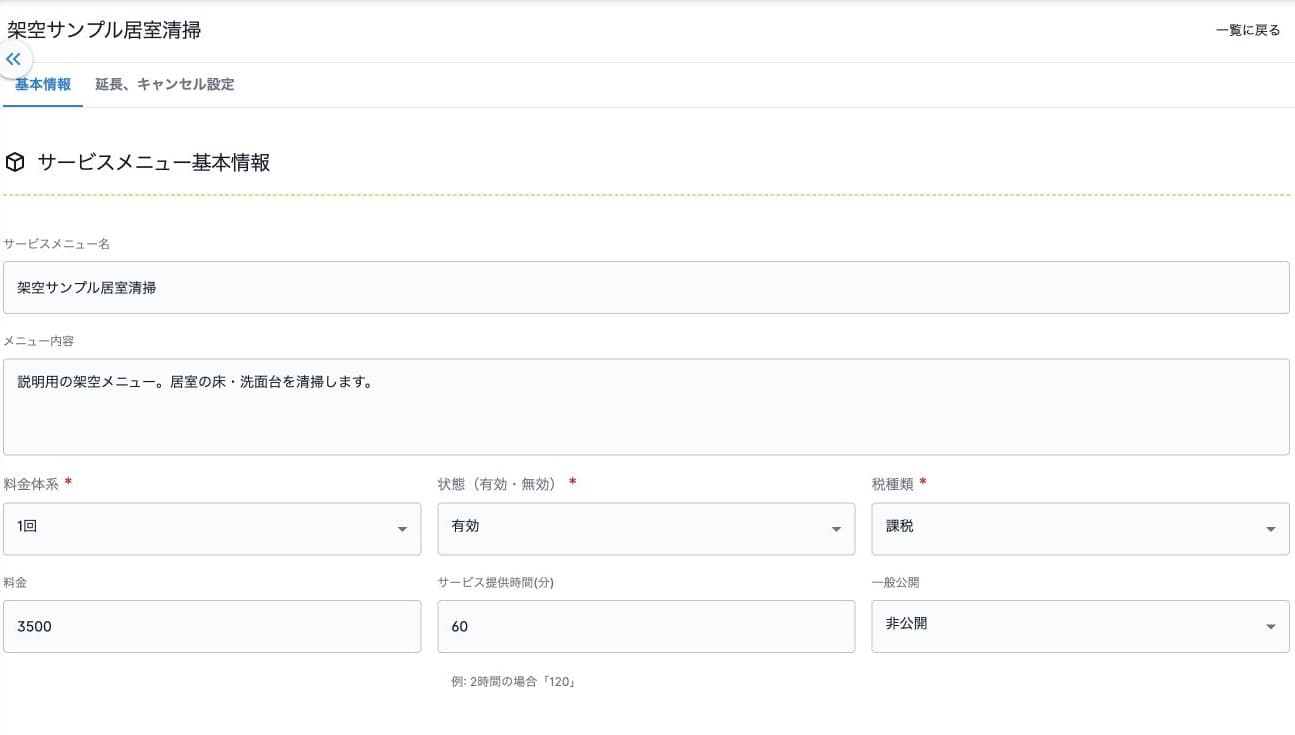
Task: Click the メニュー内容 text area
Action: [646, 407]
